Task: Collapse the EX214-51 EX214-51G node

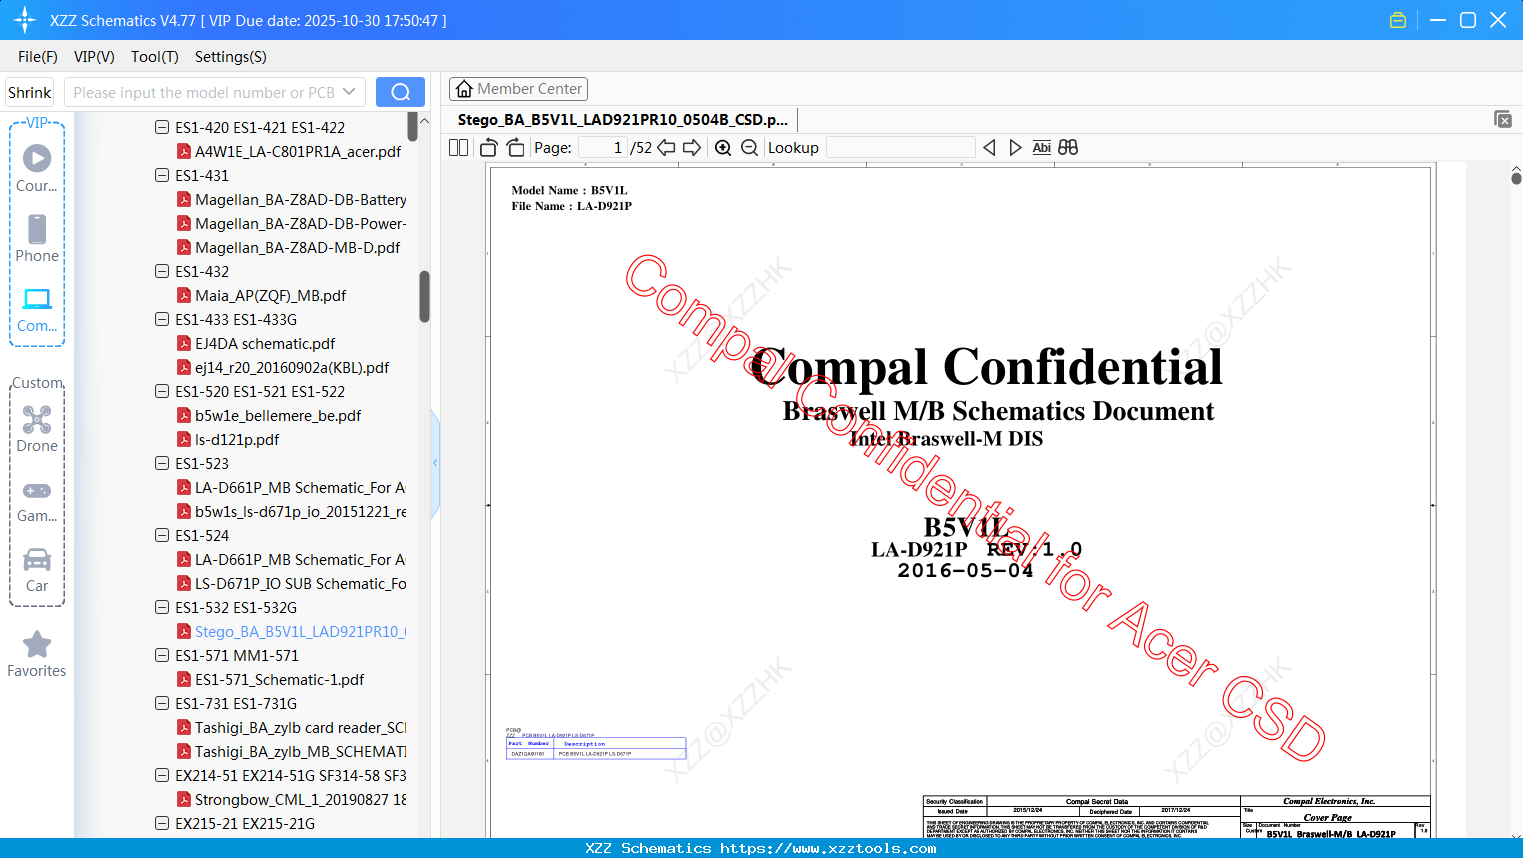Action: [162, 775]
